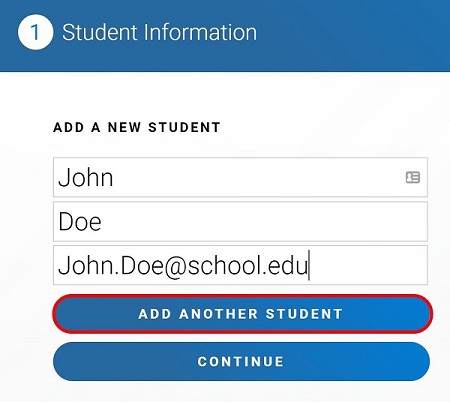Focus the last name field containing Doe

click(240, 221)
